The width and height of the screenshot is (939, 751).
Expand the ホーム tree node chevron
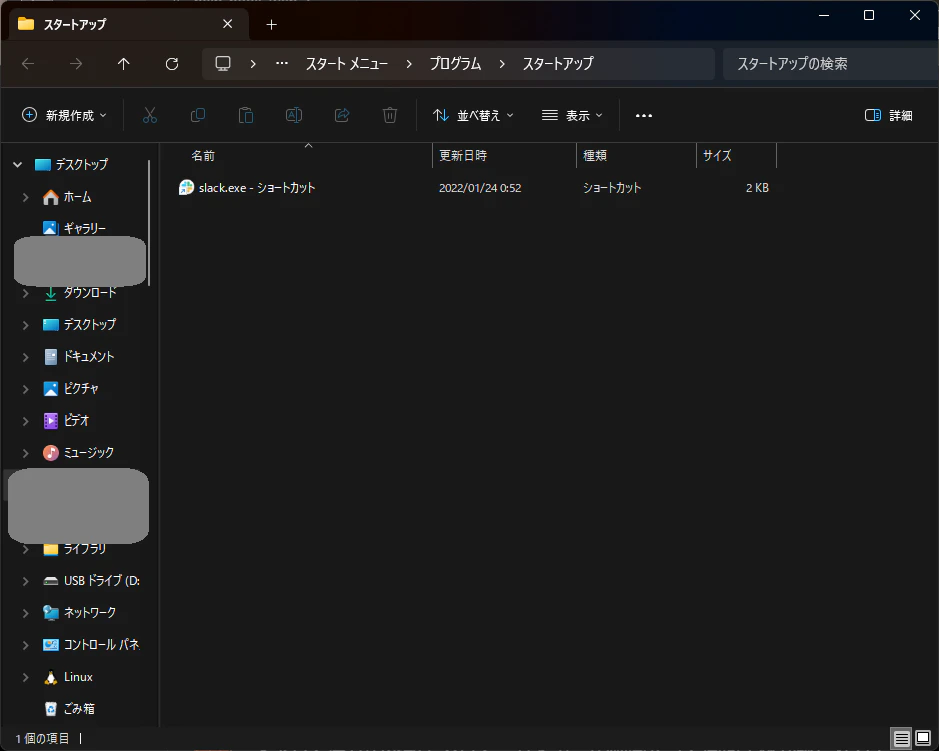click(25, 196)
